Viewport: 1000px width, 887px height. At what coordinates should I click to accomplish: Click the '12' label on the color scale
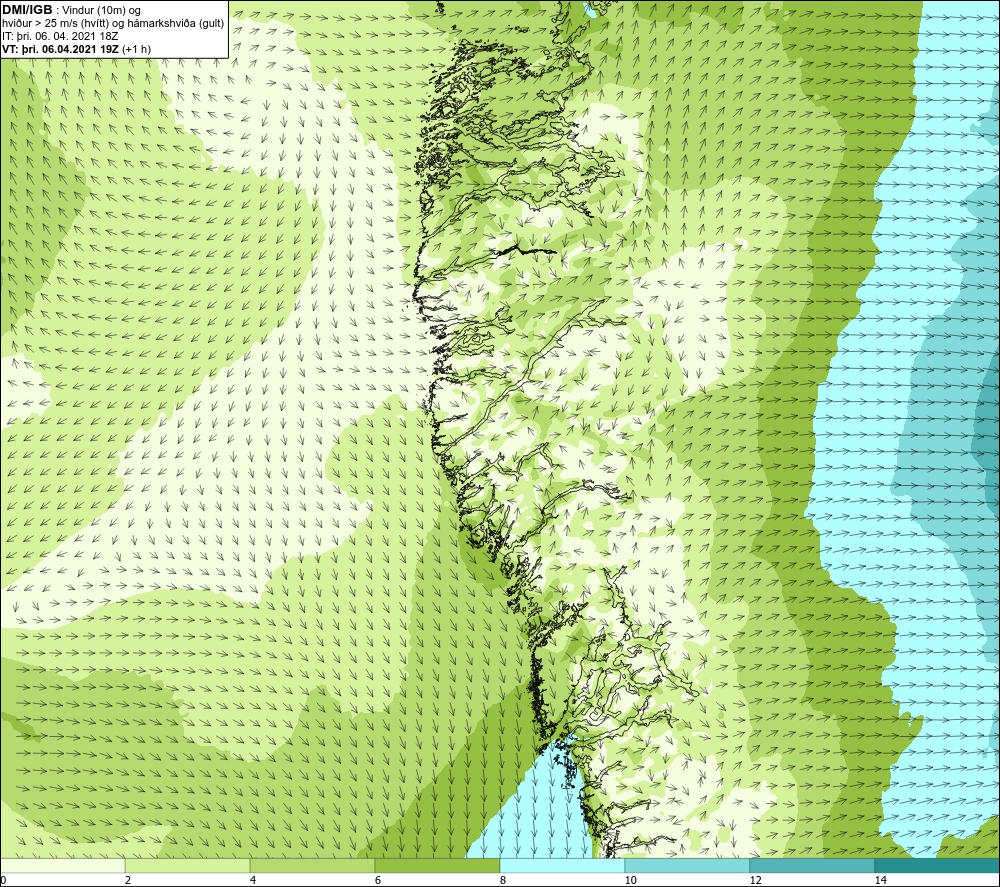(755, 880)
